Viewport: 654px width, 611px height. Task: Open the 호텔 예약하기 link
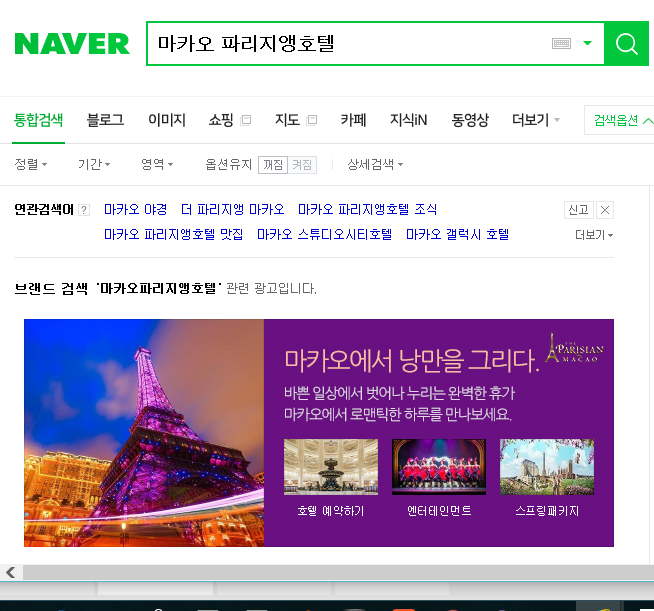pyautogui.click(x=331, y=511)
